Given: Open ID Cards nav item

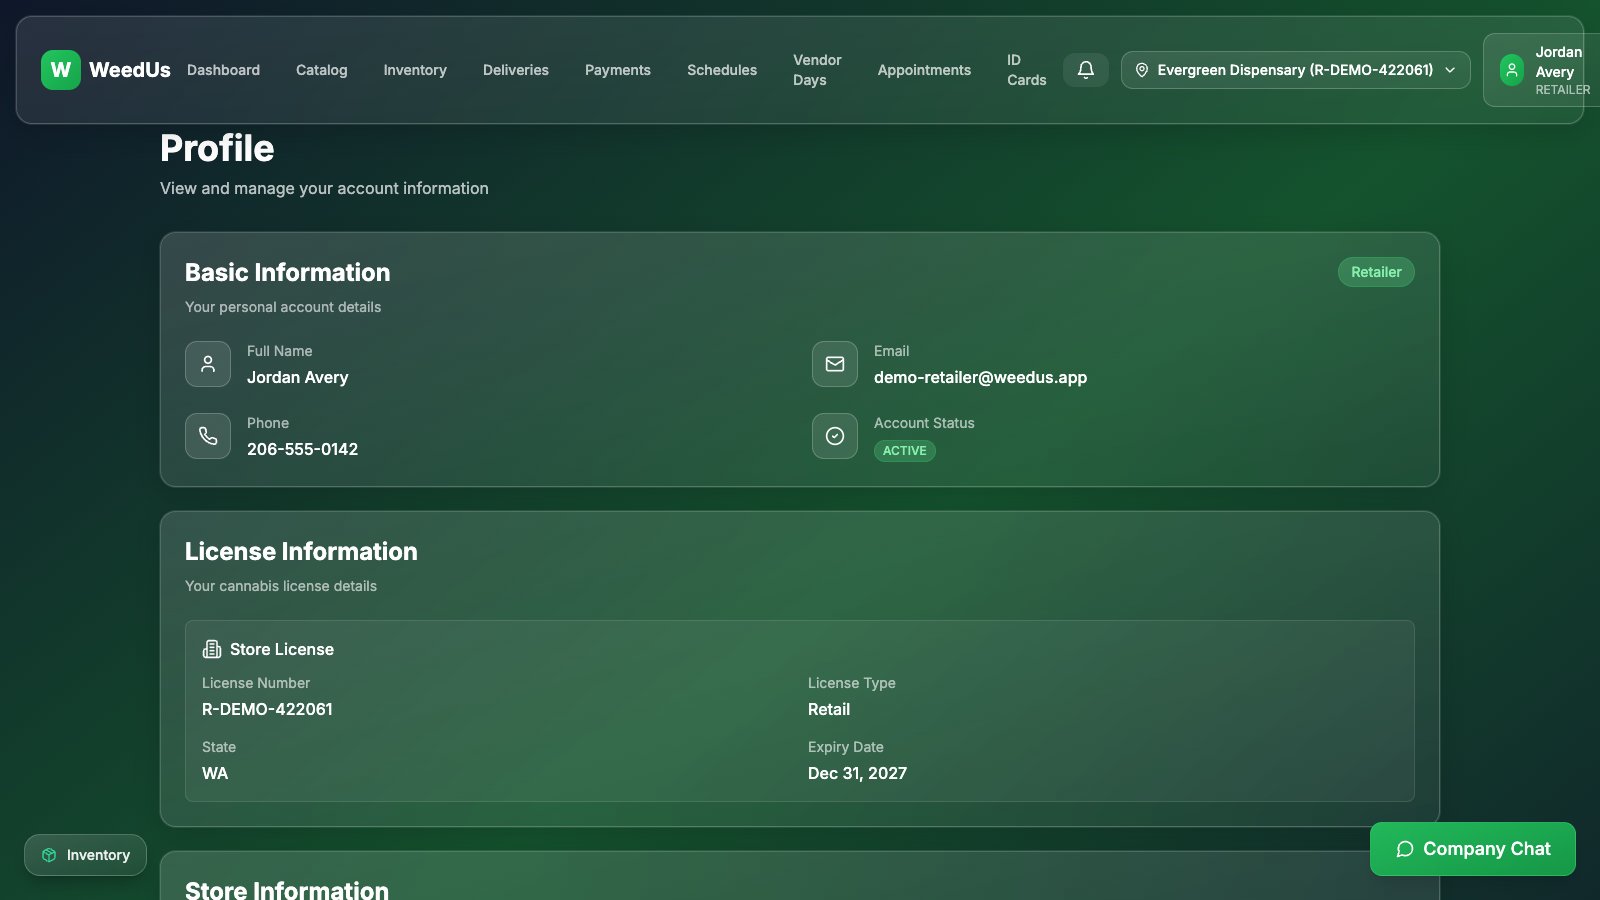Looking at the screenshot, I should 1026,70.
